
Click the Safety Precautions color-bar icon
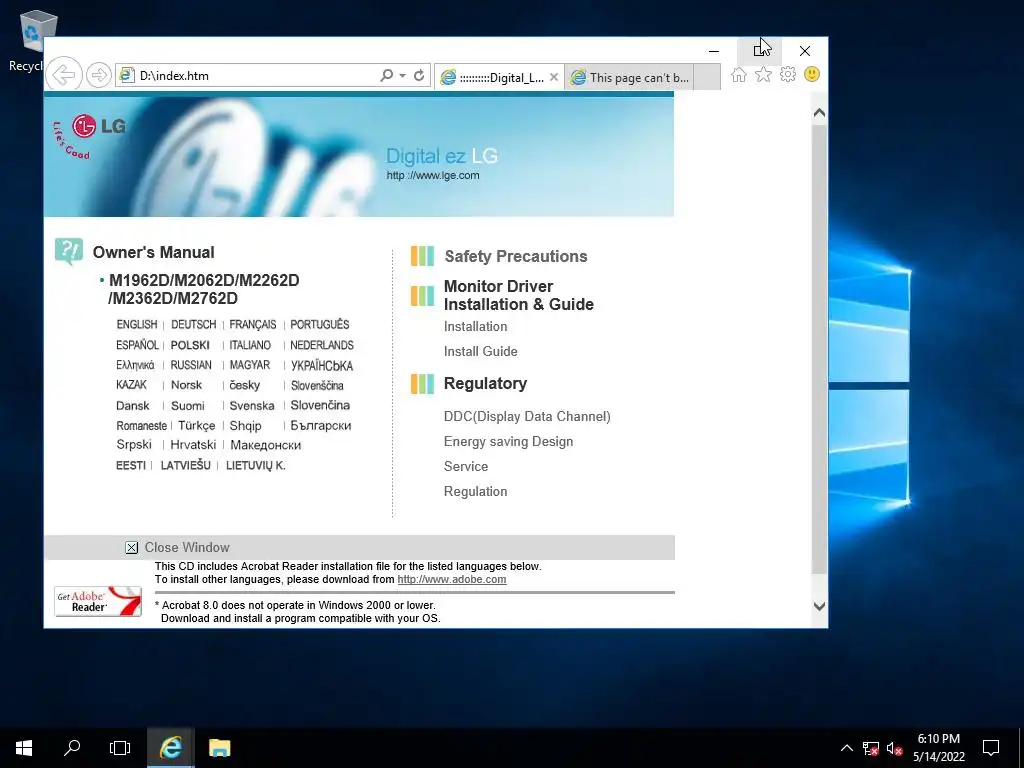tap(423, 256)
